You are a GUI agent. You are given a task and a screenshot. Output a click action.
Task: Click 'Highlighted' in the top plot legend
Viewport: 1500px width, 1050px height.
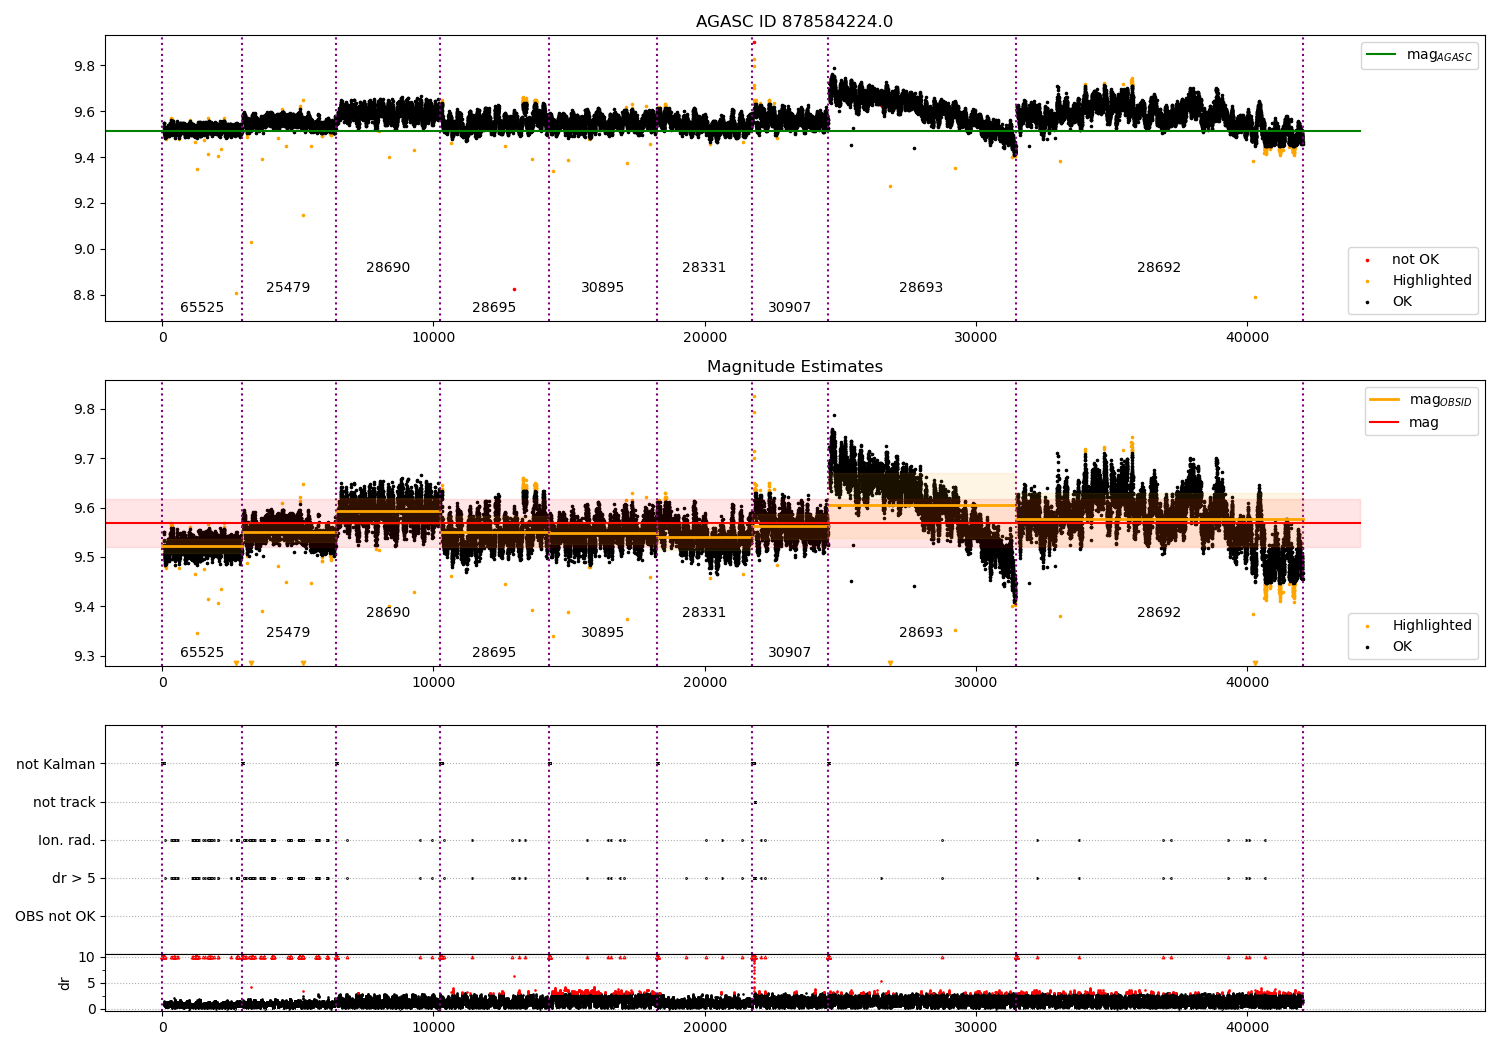1432,281
